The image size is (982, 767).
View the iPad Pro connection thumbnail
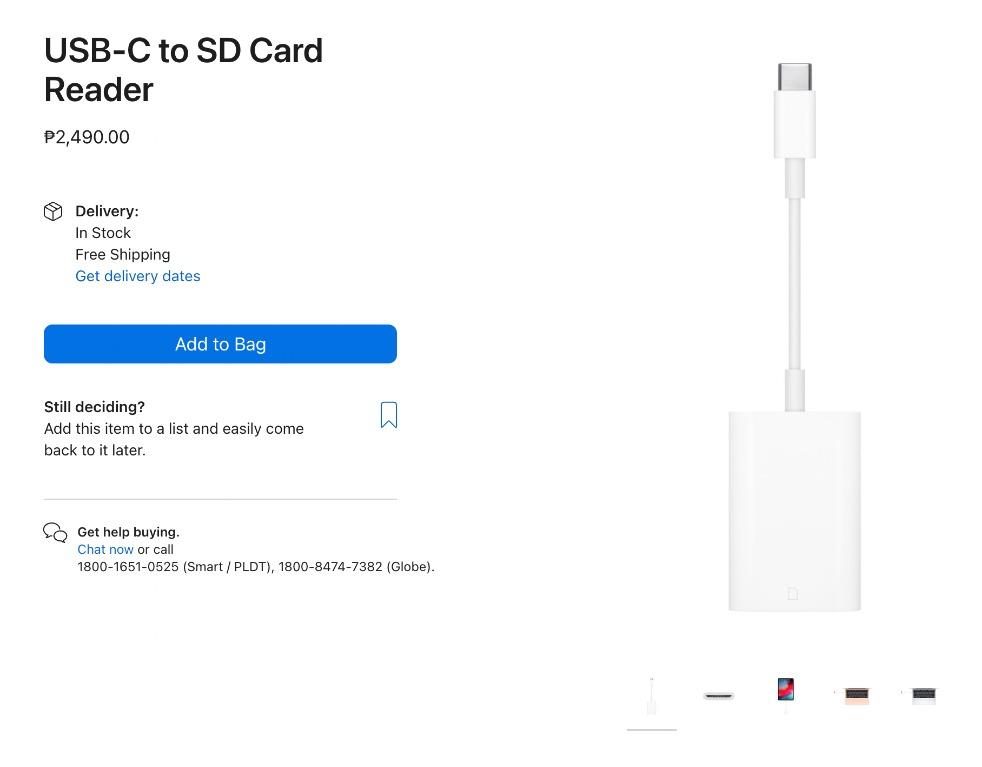[x=785, y=689]
